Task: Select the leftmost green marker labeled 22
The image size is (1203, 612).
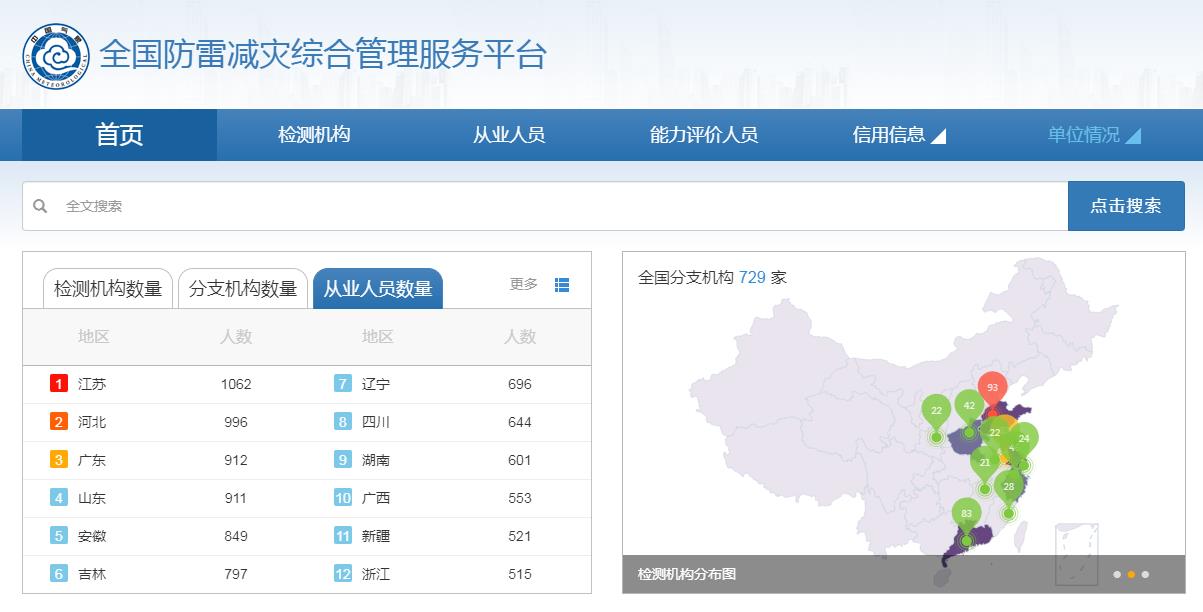Action: (935, 409)
